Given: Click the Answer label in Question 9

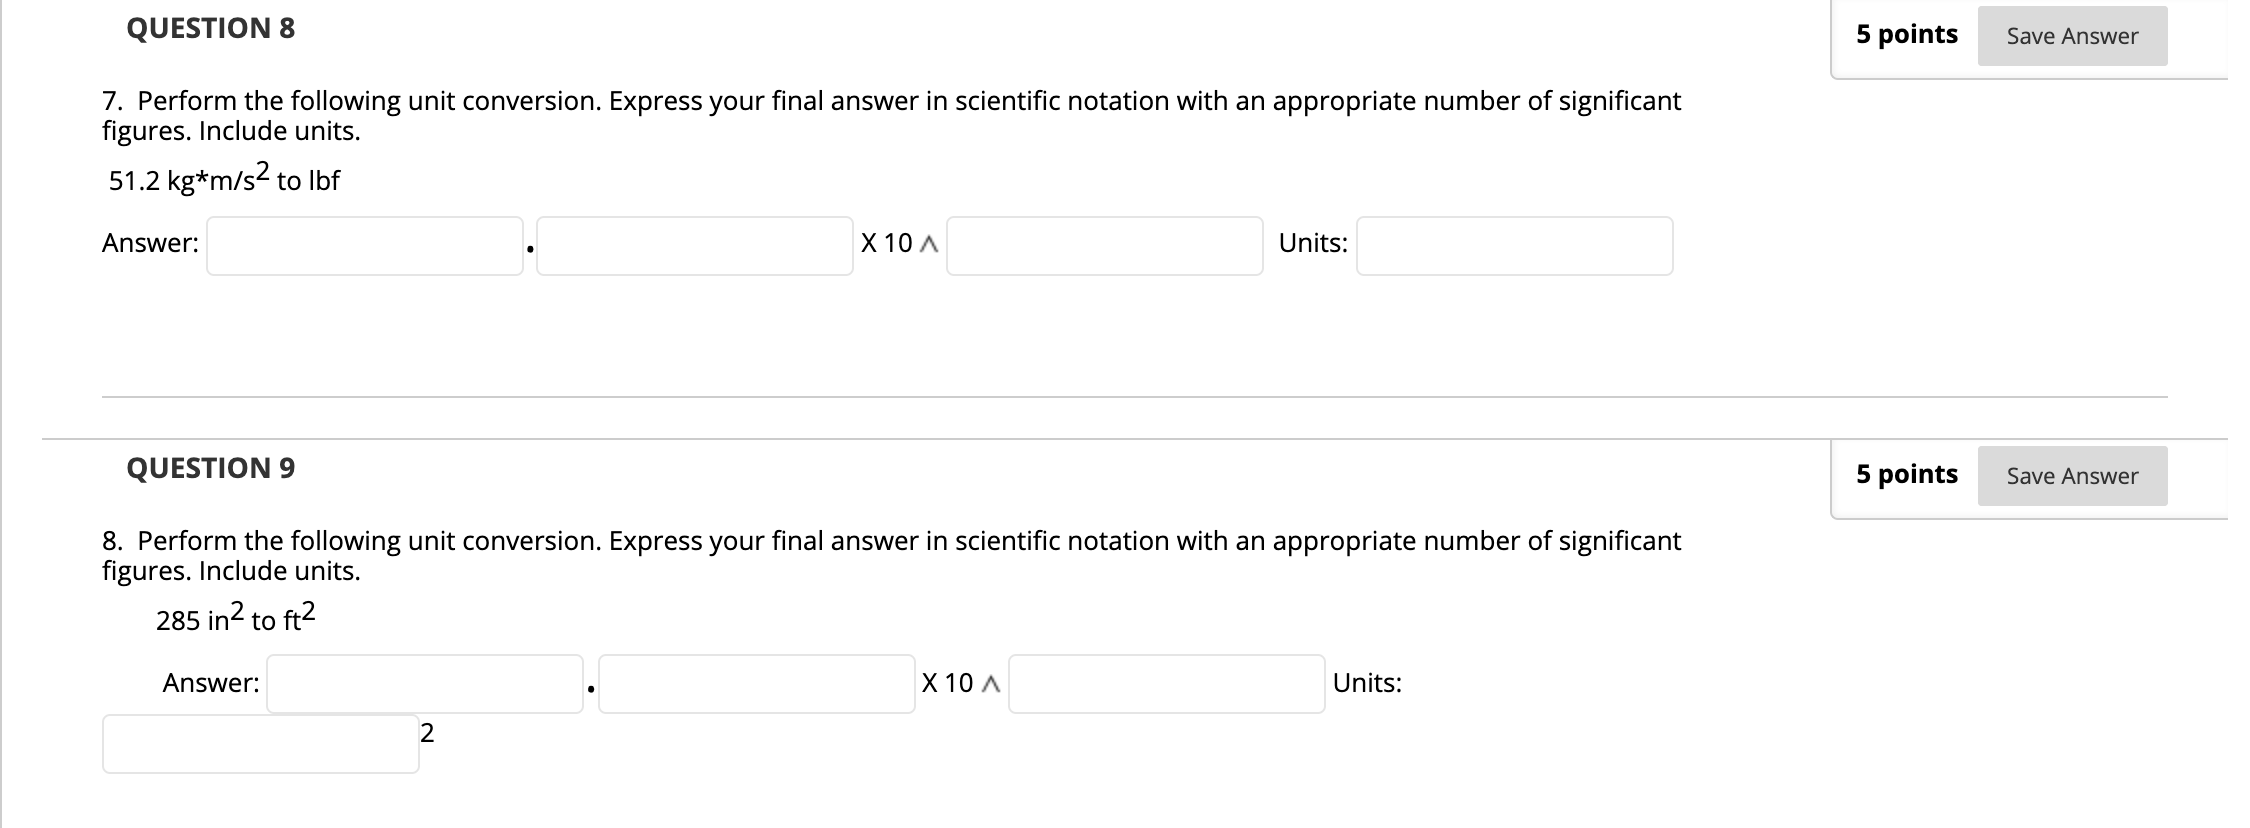Looking at the screenshot, I should click(x=211, y=684).
